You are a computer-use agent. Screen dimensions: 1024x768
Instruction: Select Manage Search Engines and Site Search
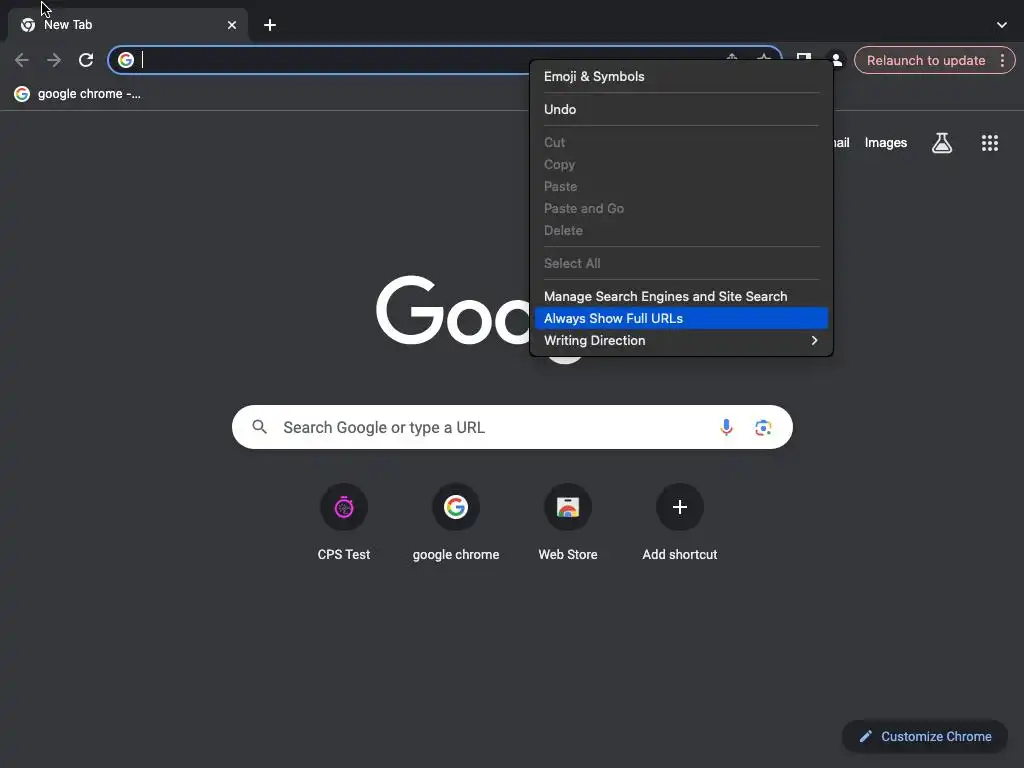coord(681,296)
